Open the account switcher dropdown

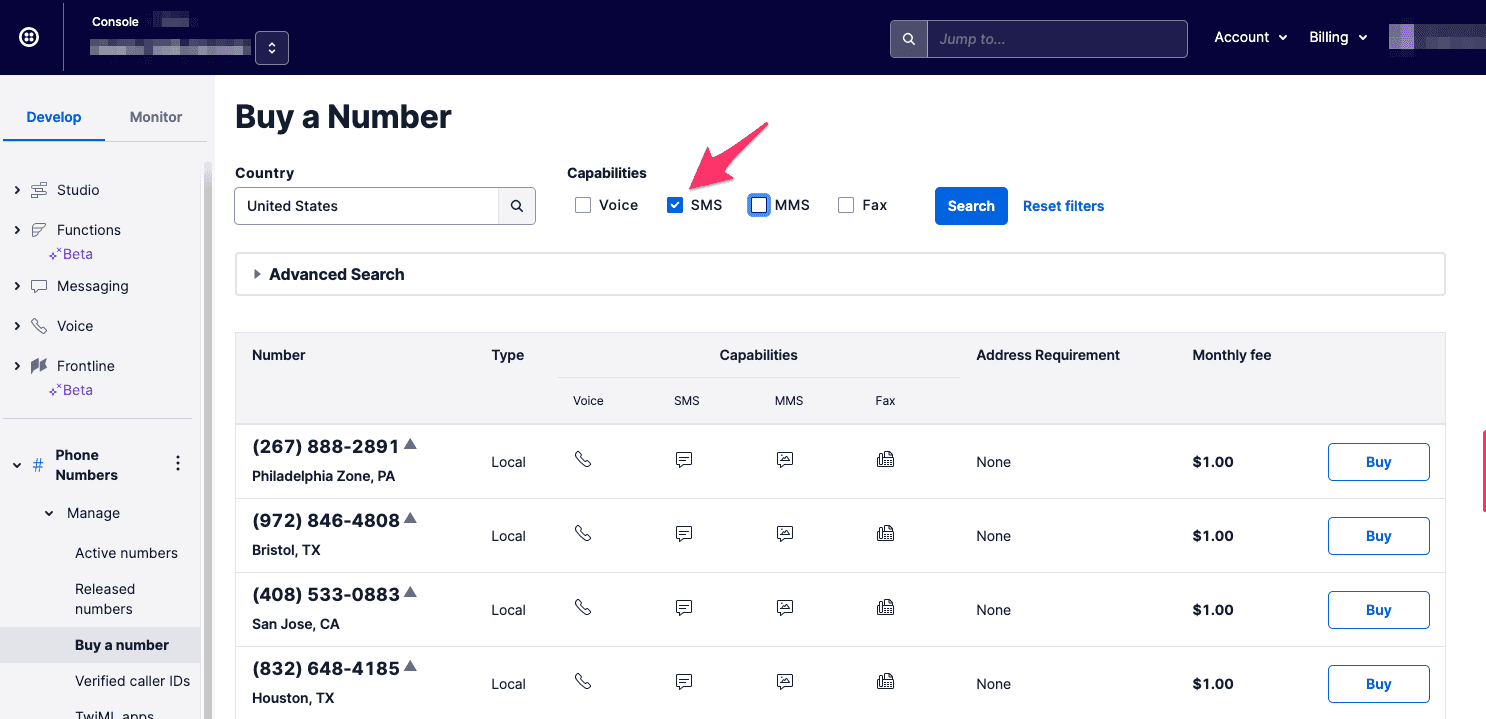pos(272,48)
